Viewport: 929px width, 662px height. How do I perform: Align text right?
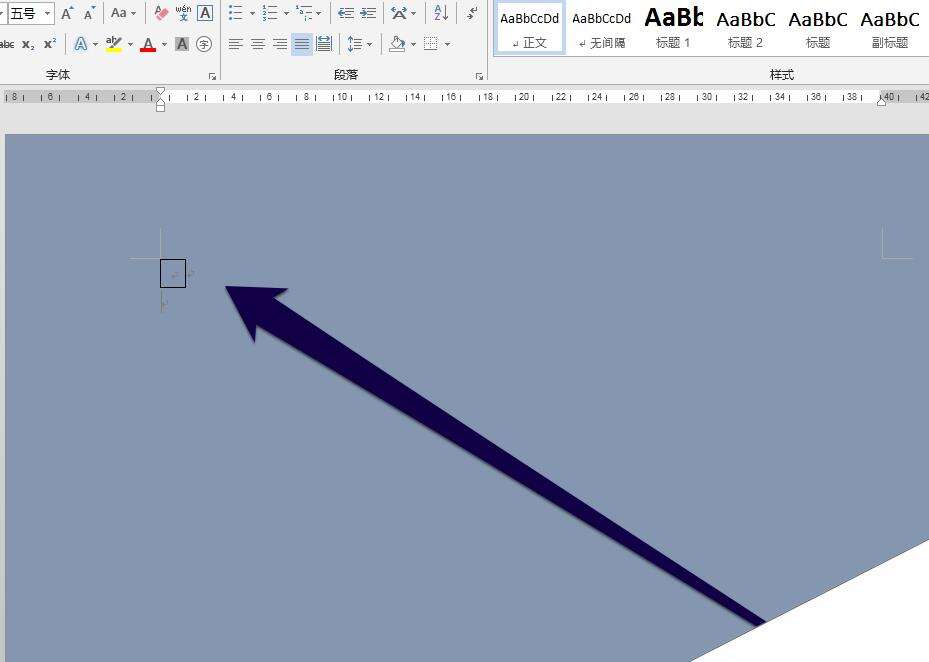(280, 44)
